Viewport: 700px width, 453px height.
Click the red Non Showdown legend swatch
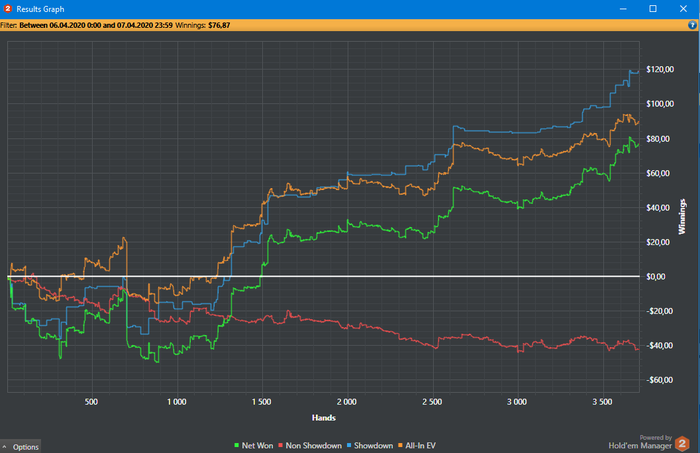(x=281, y=445)
